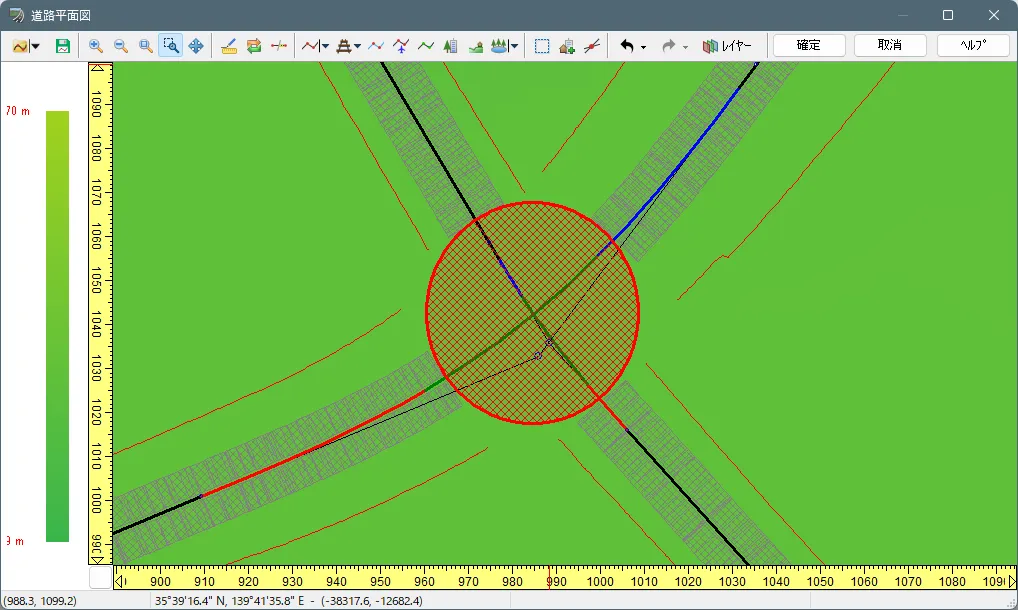Screen dimensions: 1018x610
Task: Select the pan move arrows tool
Action: [x=196, y=46]
